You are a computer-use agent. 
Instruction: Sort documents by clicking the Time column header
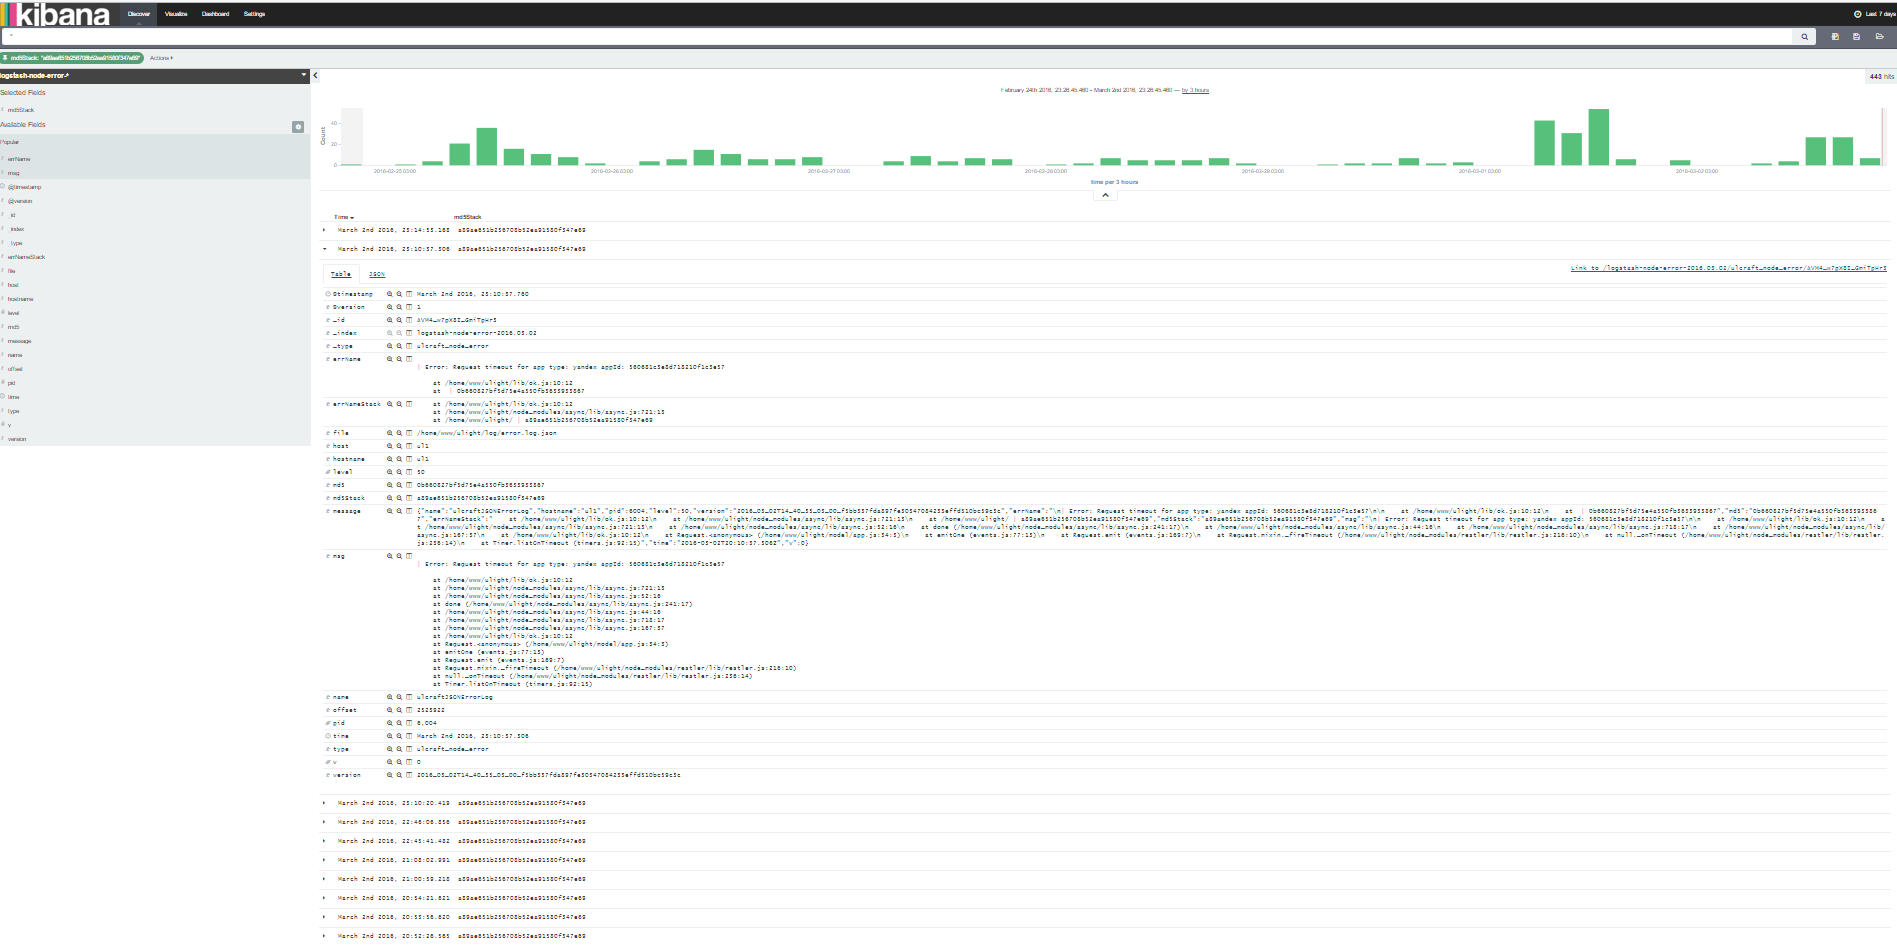click(x=341, y=216)
